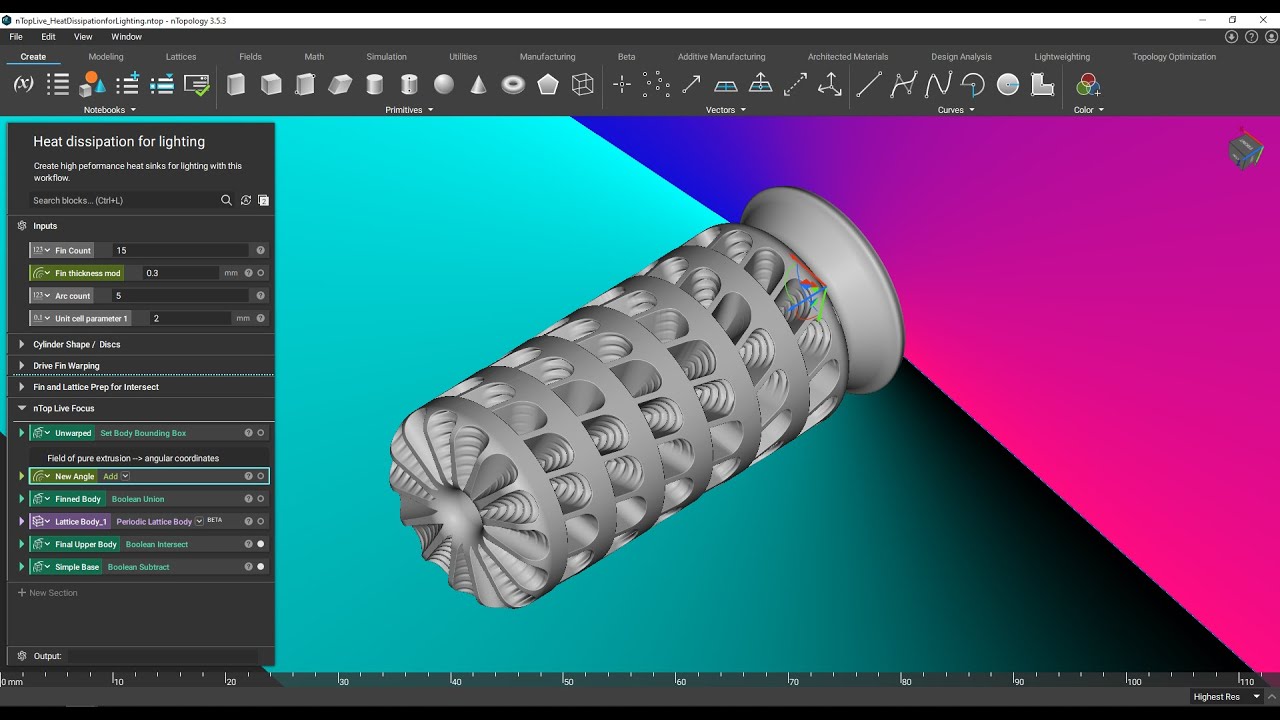Viewport: 1280px width, 720px height.
Task: Open the user account icon
Action: pyautogui.click(x=1269, y=37)
